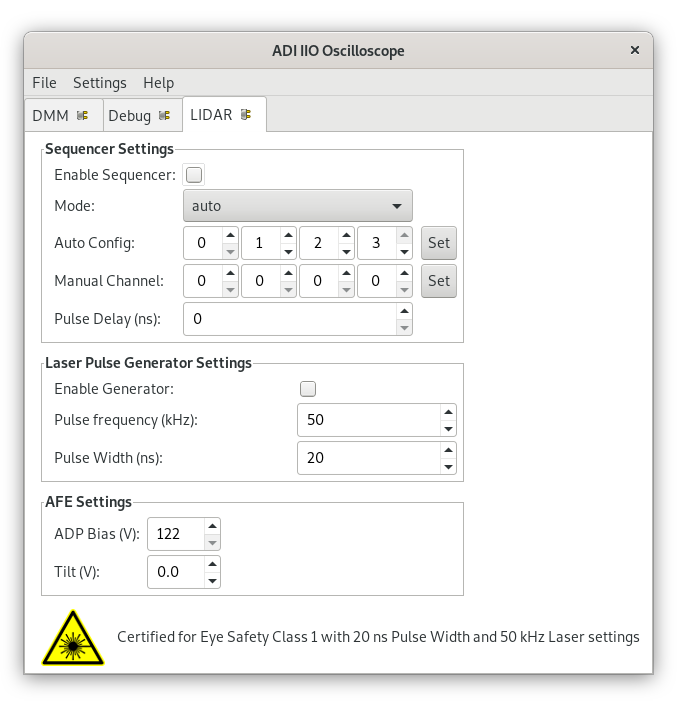Click the detach icon on Debug tab
The height and width of the screenshot is (712, 686).
[164, 116]
